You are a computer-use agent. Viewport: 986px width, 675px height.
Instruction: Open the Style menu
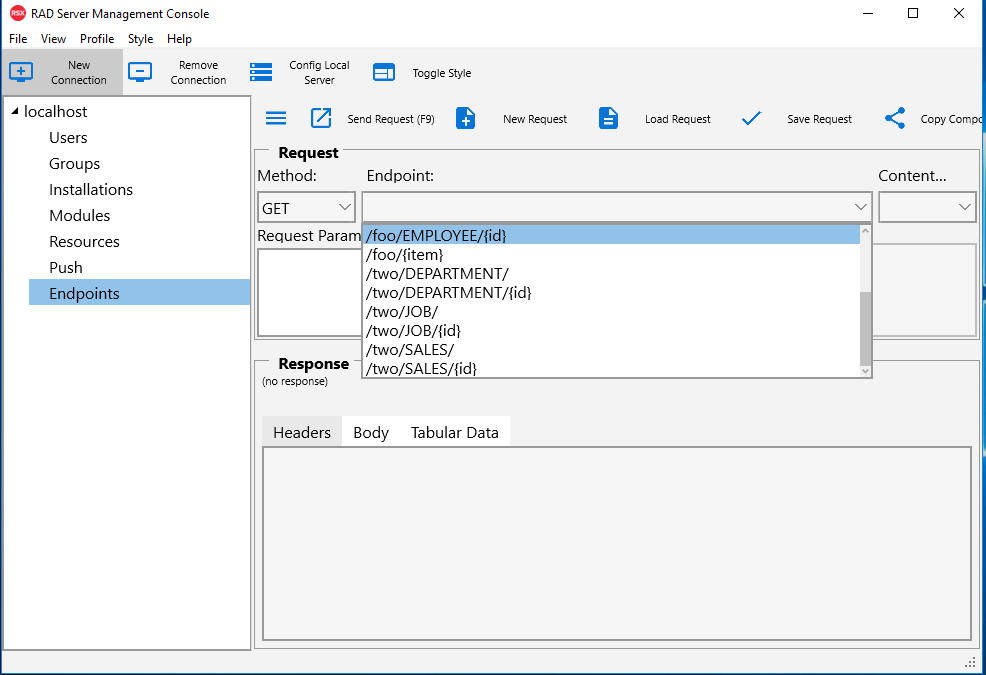[x=140, y=38]
